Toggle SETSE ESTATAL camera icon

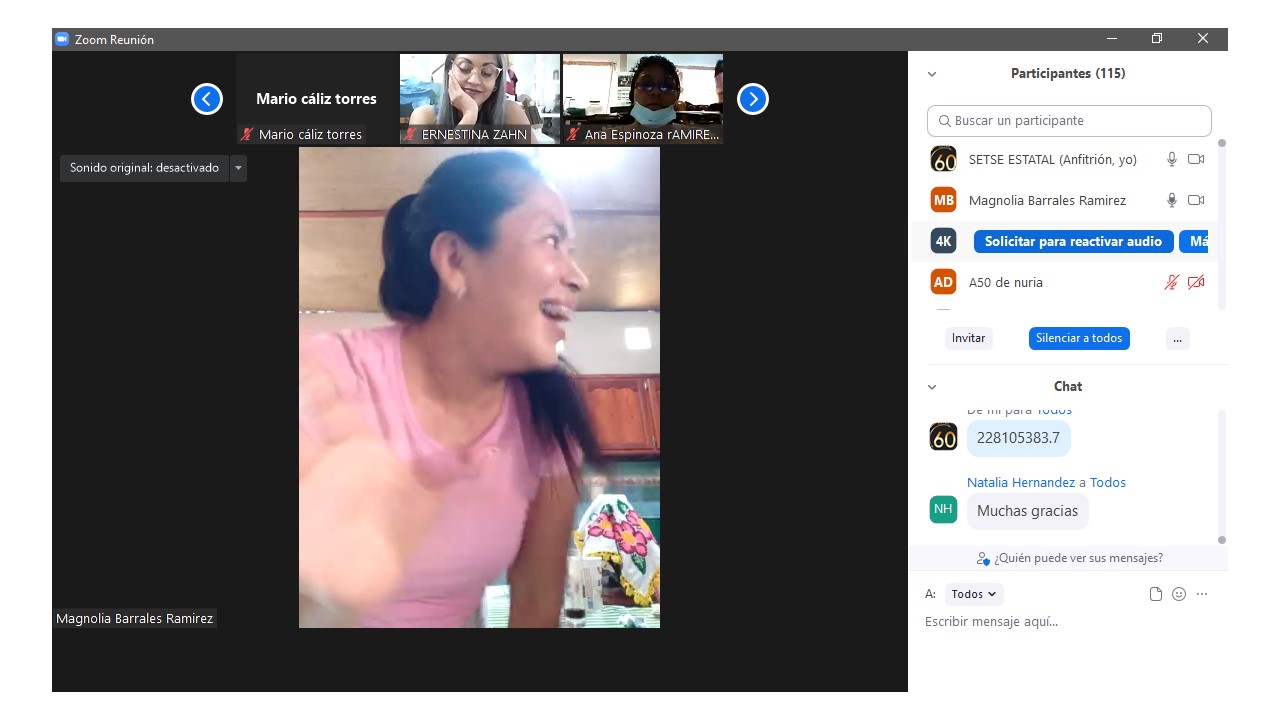(x=1196, y=159)
